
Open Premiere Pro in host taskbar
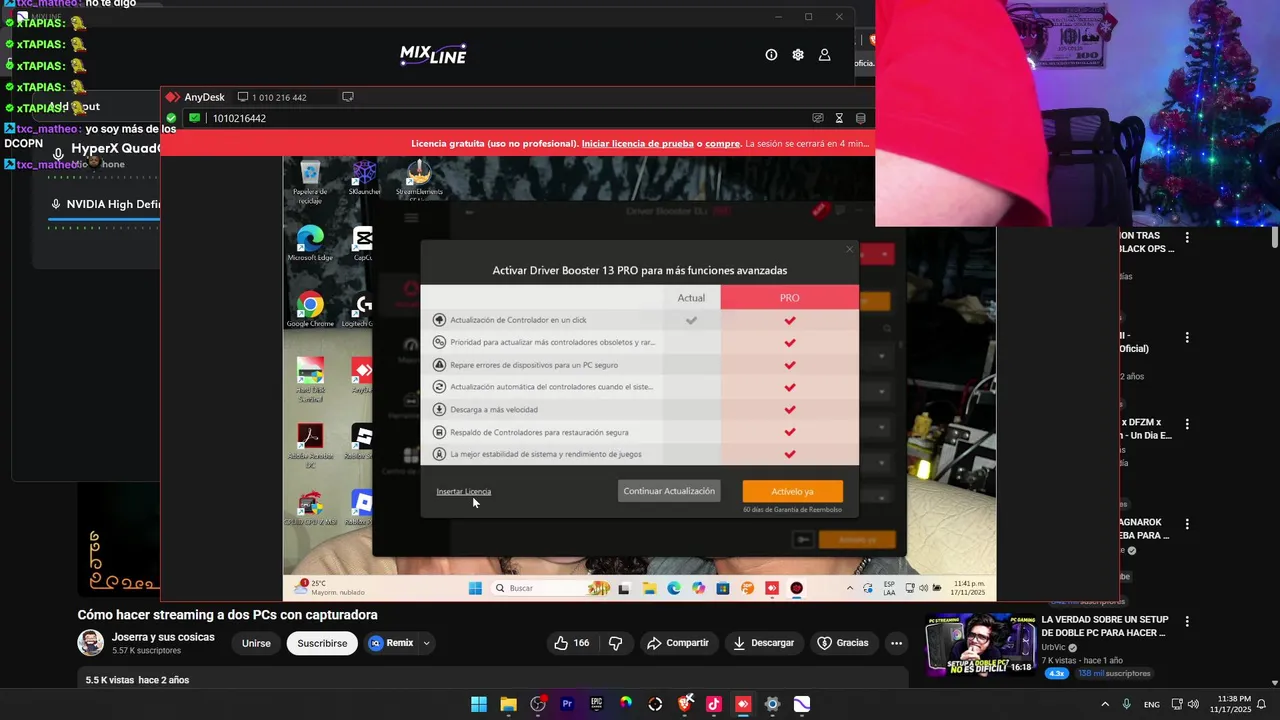pyautogui.click(x=567, y=704)
